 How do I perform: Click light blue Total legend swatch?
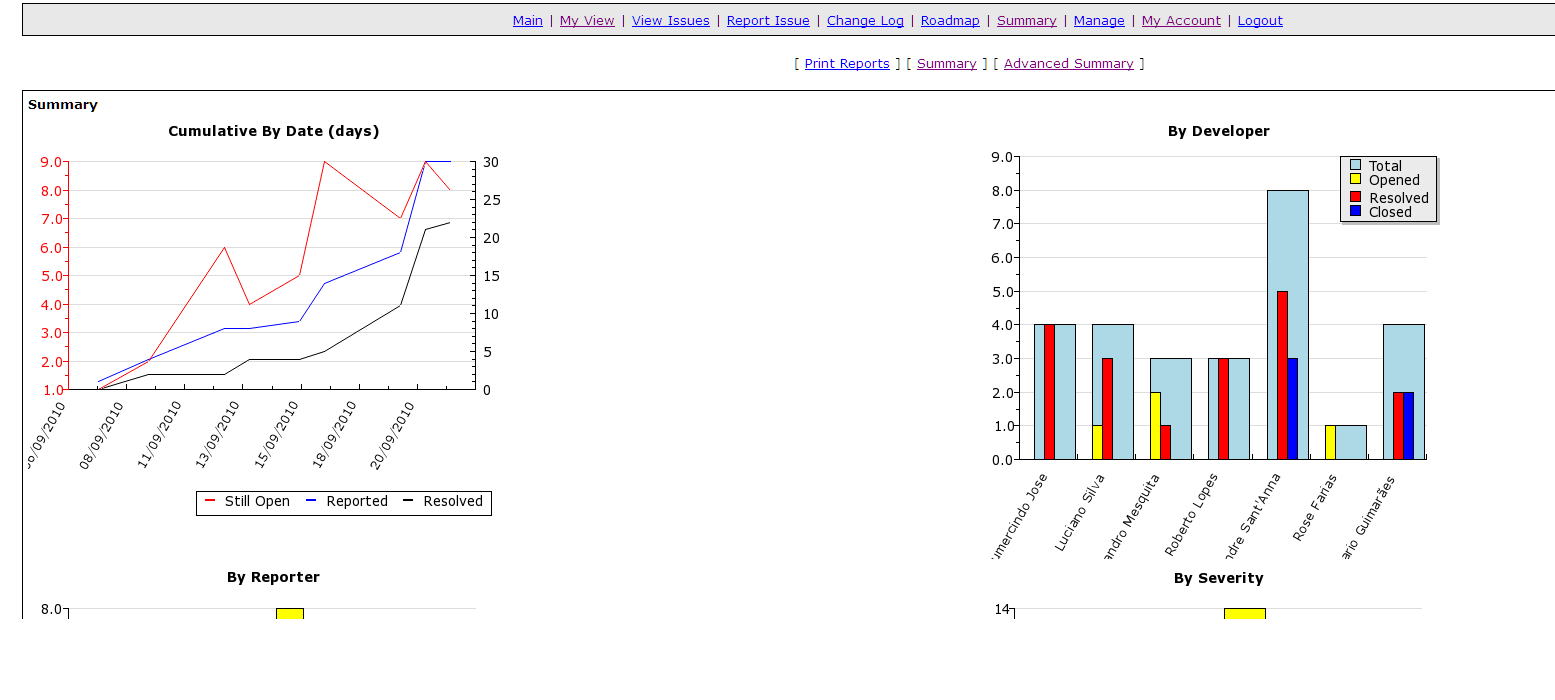click(x=1355, y=165)
